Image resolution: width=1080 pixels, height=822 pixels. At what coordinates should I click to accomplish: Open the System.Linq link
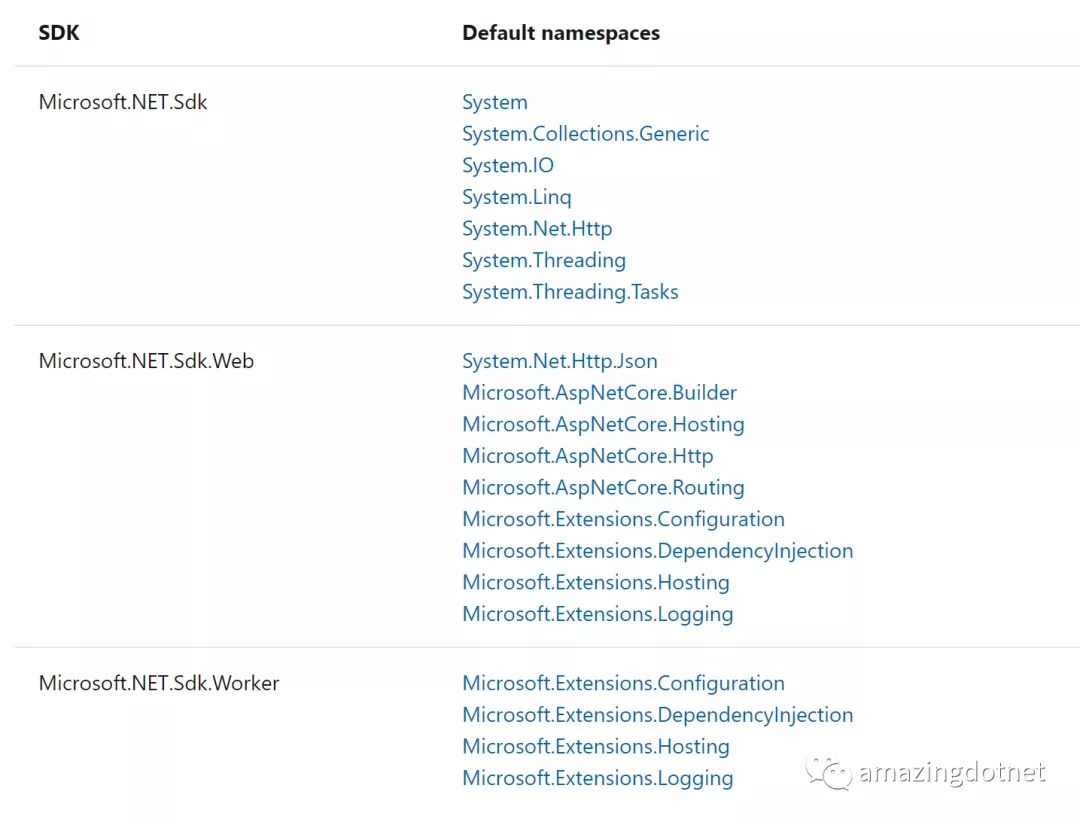516,197
